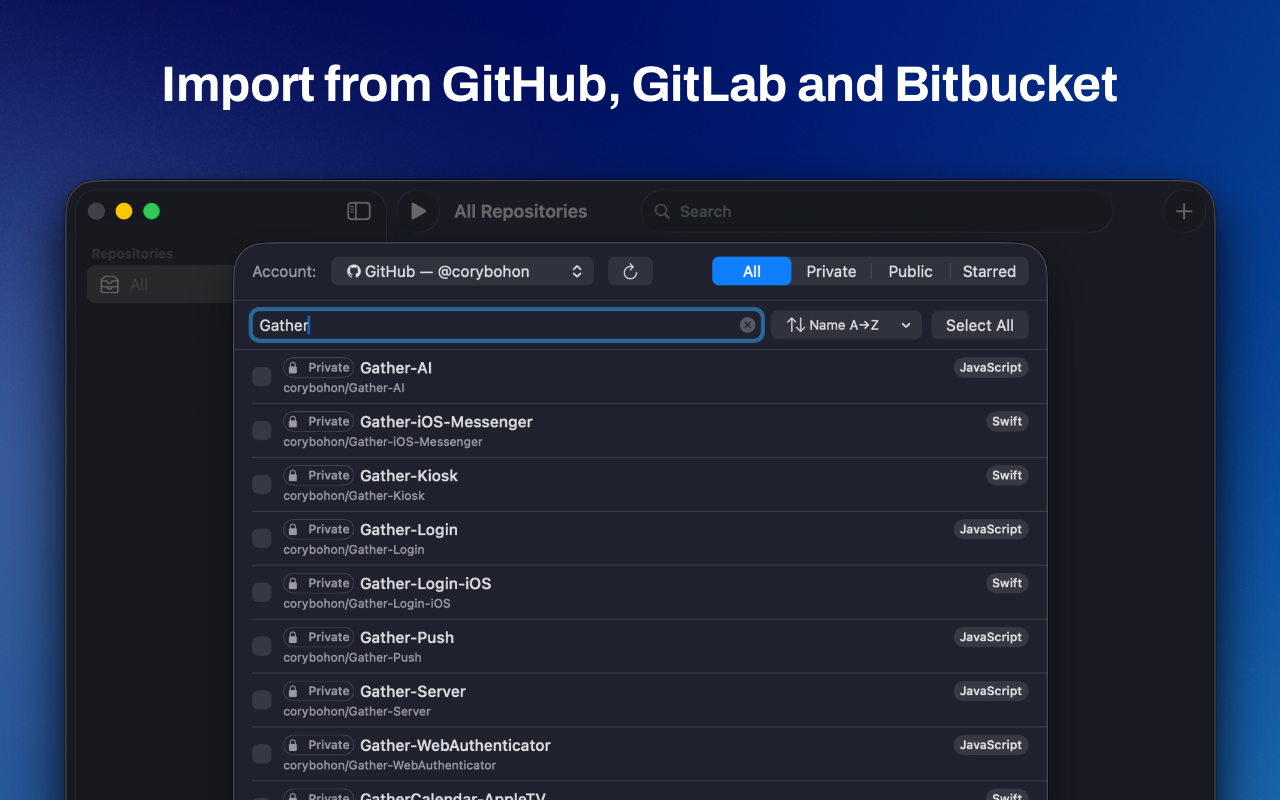
Task: Tick the Gather-Login checkbox
Action: point(262,539)
